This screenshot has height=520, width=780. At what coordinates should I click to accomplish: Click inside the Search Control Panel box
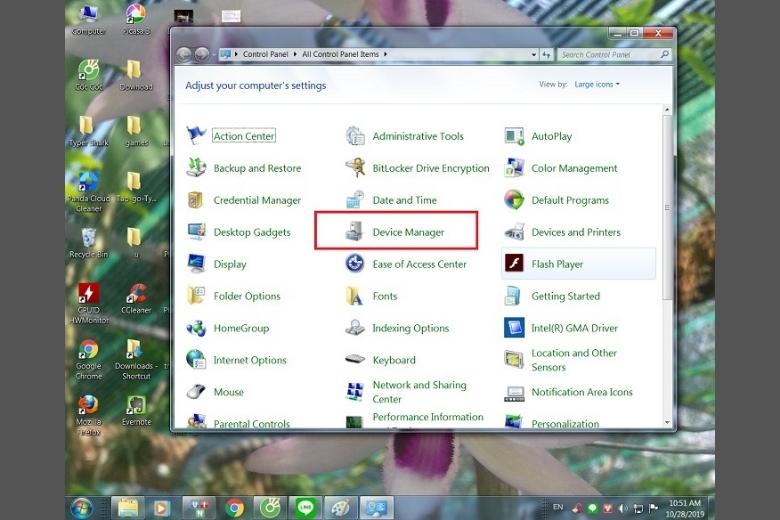point(607,55)
